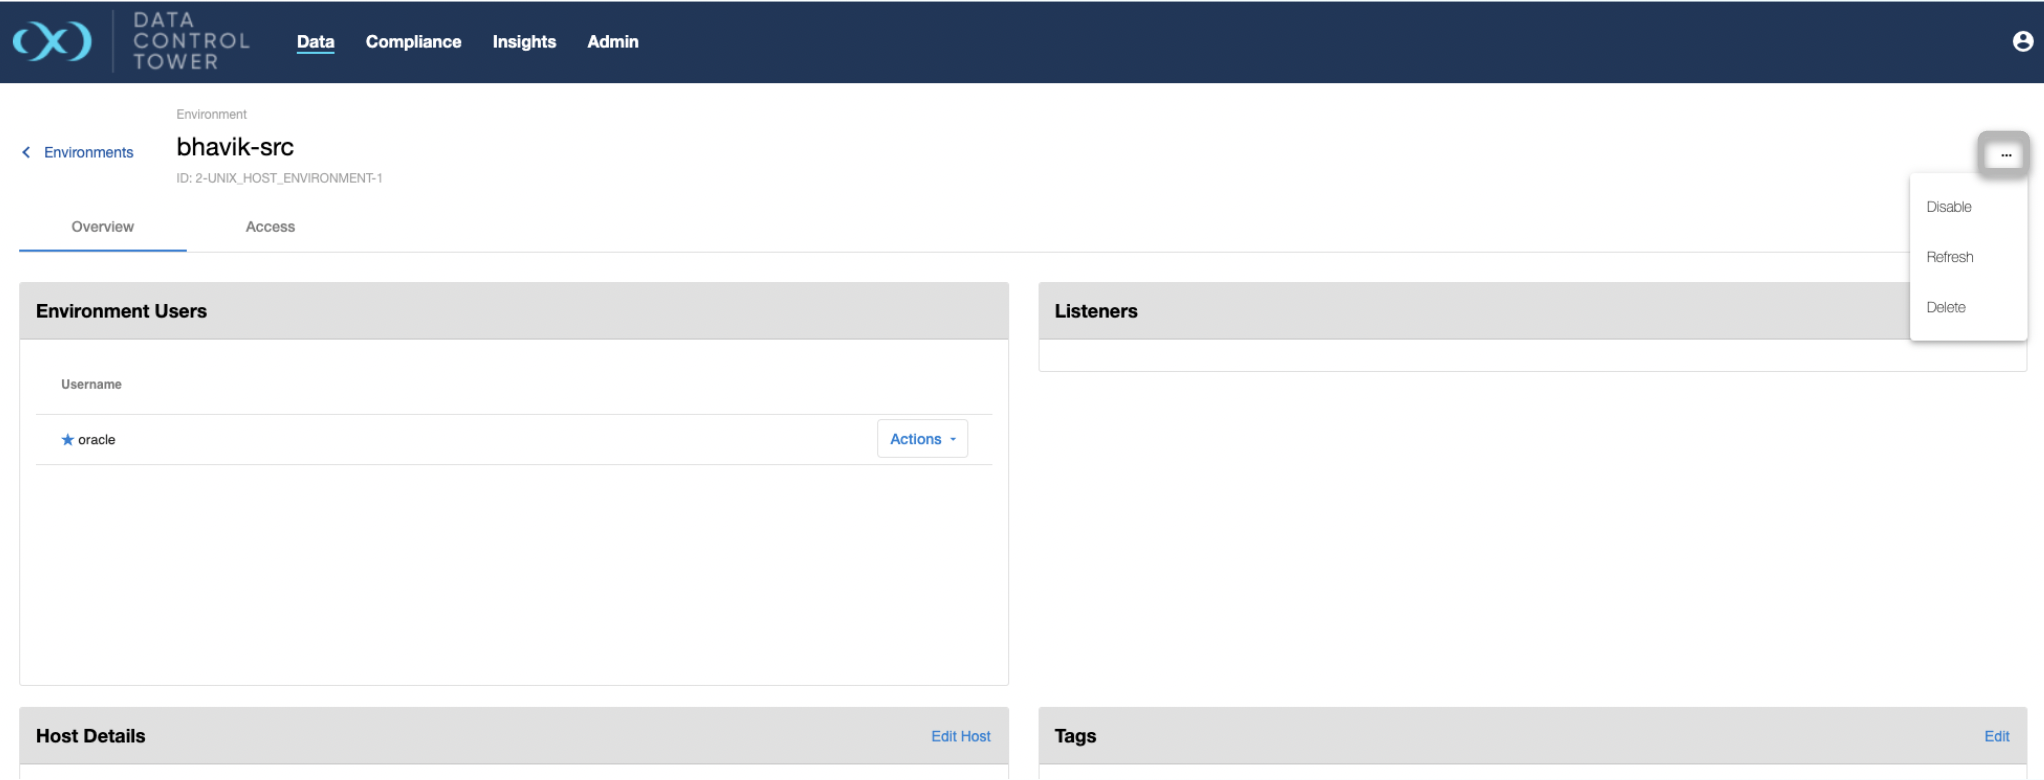The image size is (2044, 780).
Task: Return to the Environments list link
Action: coord(88,152)
